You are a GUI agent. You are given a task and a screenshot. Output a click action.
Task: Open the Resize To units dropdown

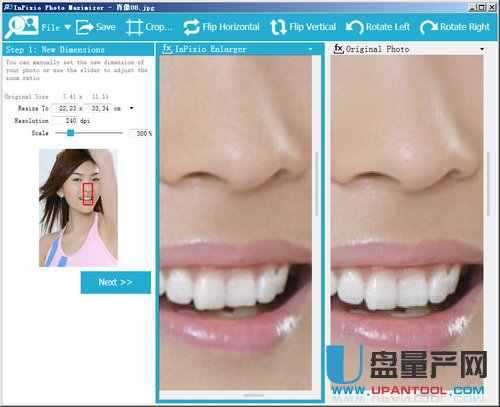pos(132,108)
